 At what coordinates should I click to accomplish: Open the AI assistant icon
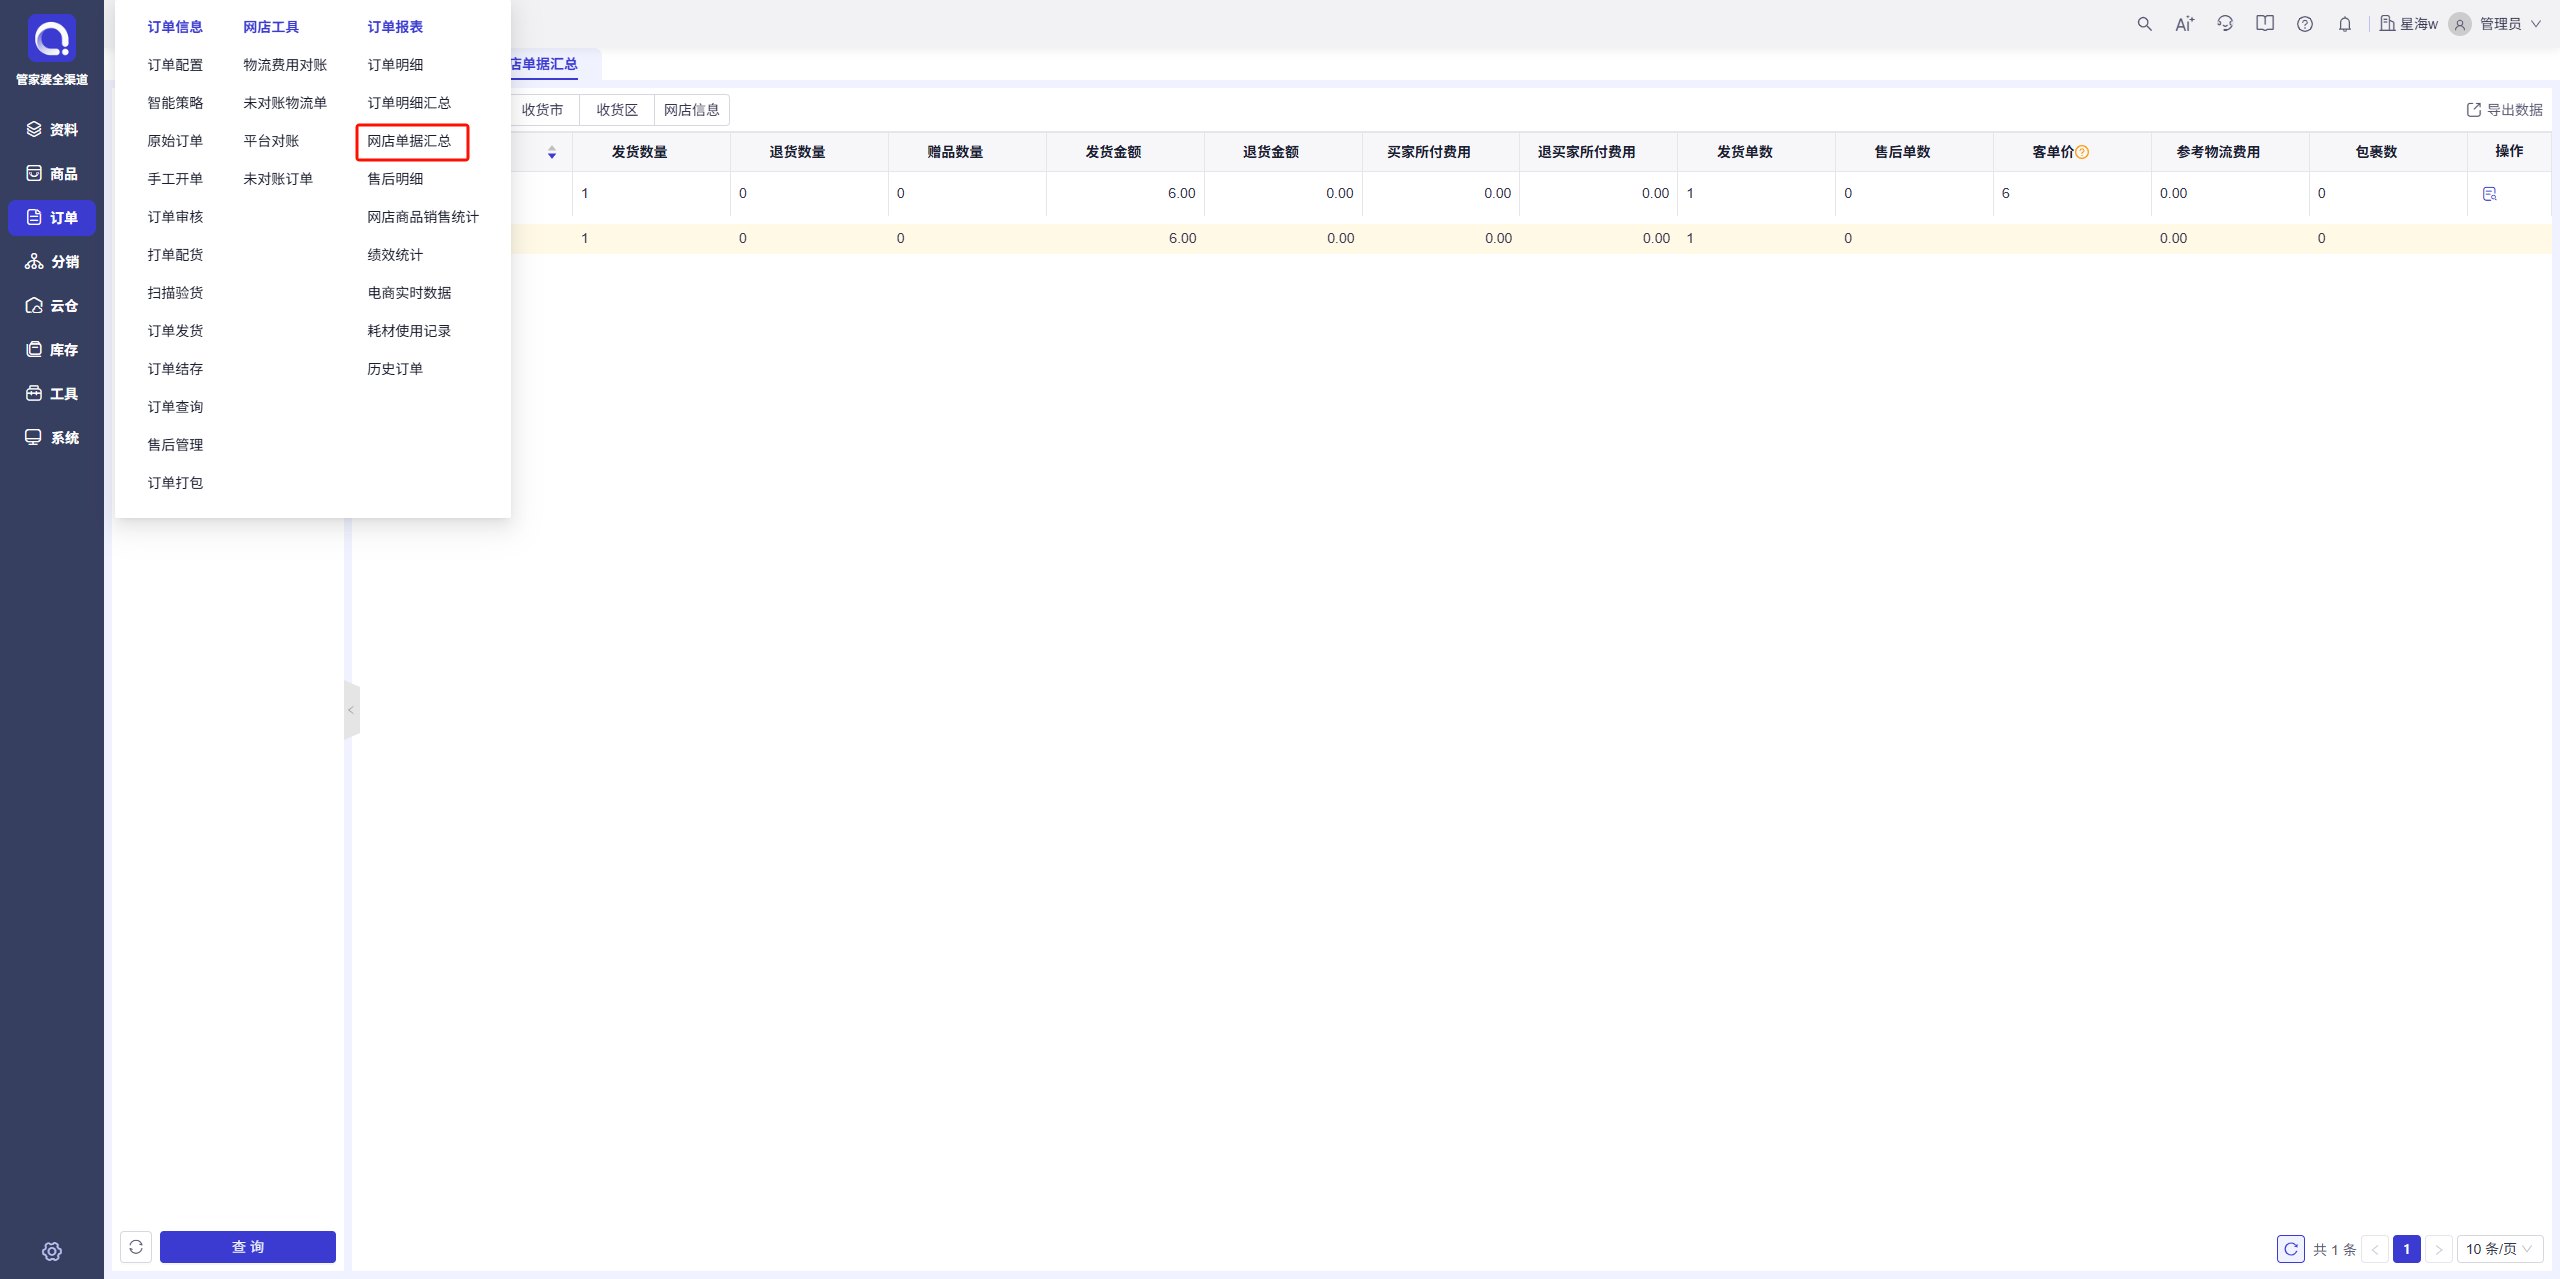click(2184, 24)
